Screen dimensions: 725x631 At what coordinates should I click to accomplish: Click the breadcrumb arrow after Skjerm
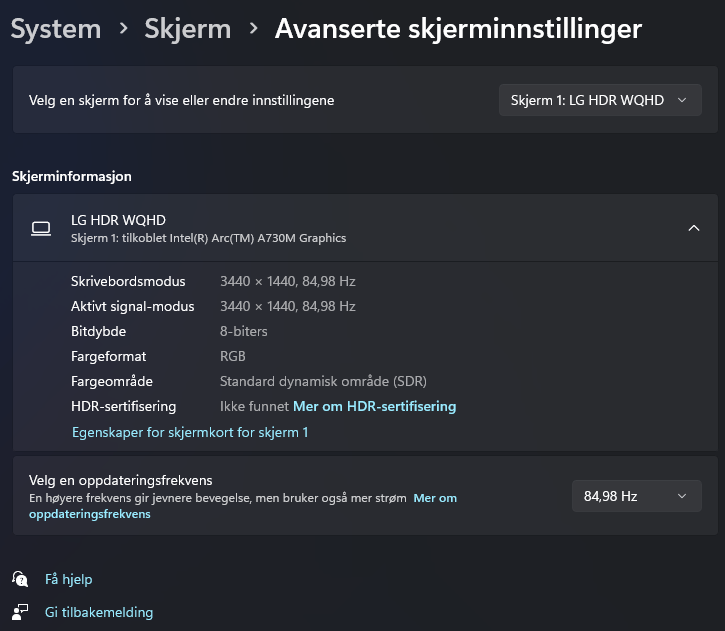pos(254,29)
